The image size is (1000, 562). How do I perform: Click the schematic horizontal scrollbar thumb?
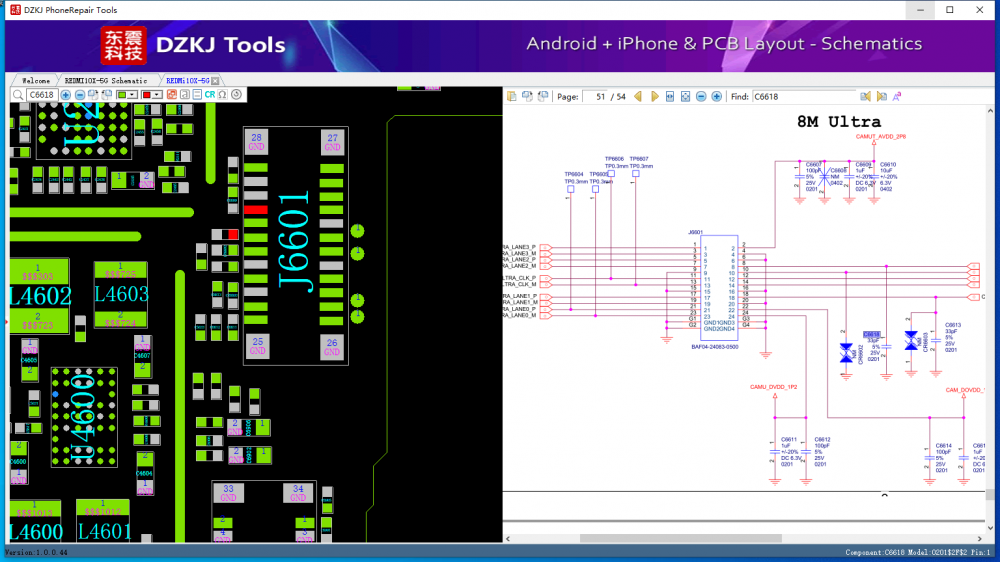680,538
